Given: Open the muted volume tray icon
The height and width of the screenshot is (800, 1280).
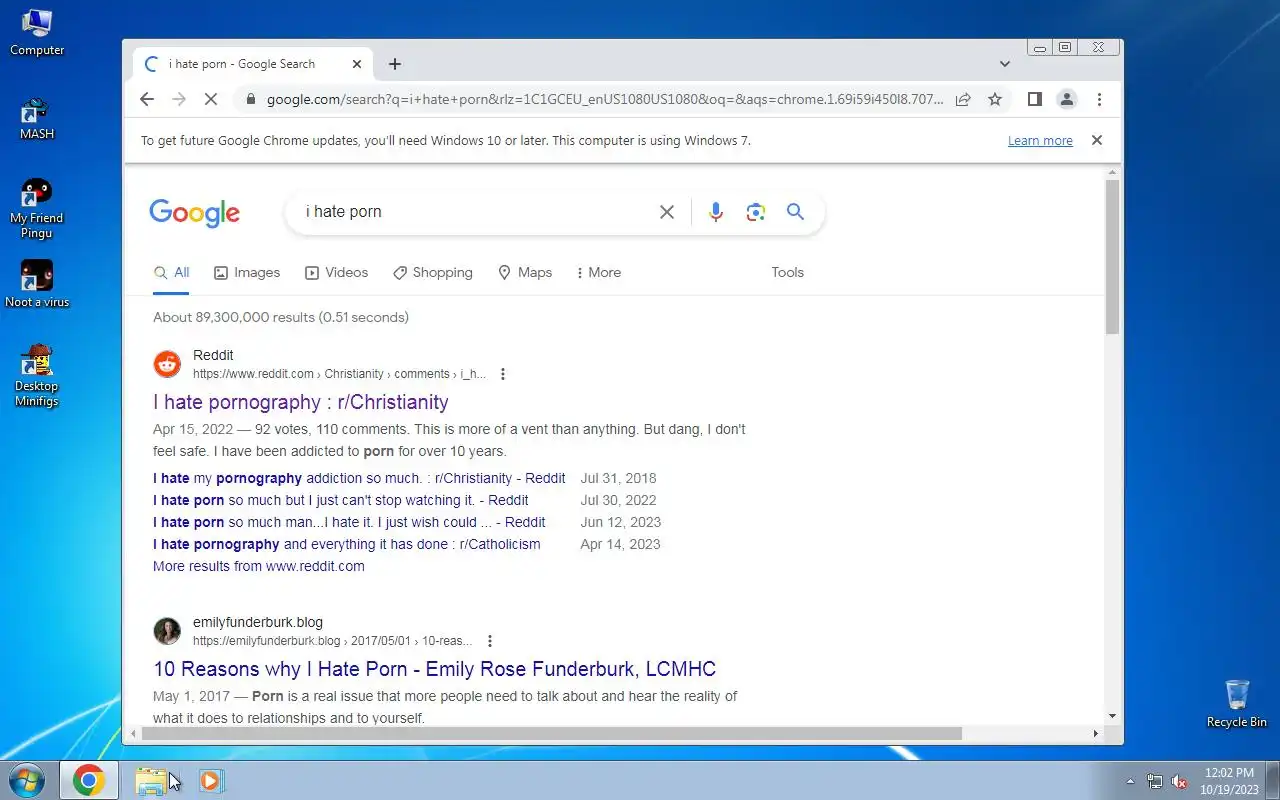Looking at the screenshot, I should click(x=1179, y=782).
